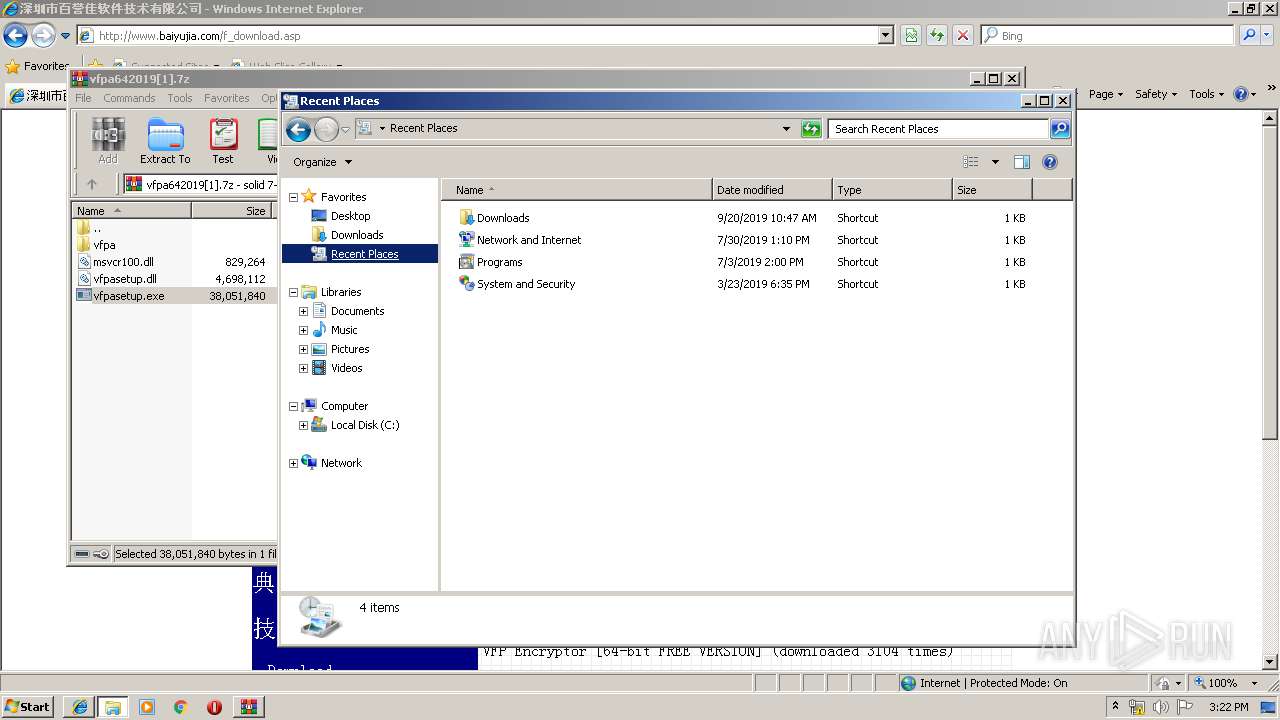Image resolution: width=1280 pixels, height=720 pixels.
Task: Open WinRAR File menu
Action: [x=83, y=98]
